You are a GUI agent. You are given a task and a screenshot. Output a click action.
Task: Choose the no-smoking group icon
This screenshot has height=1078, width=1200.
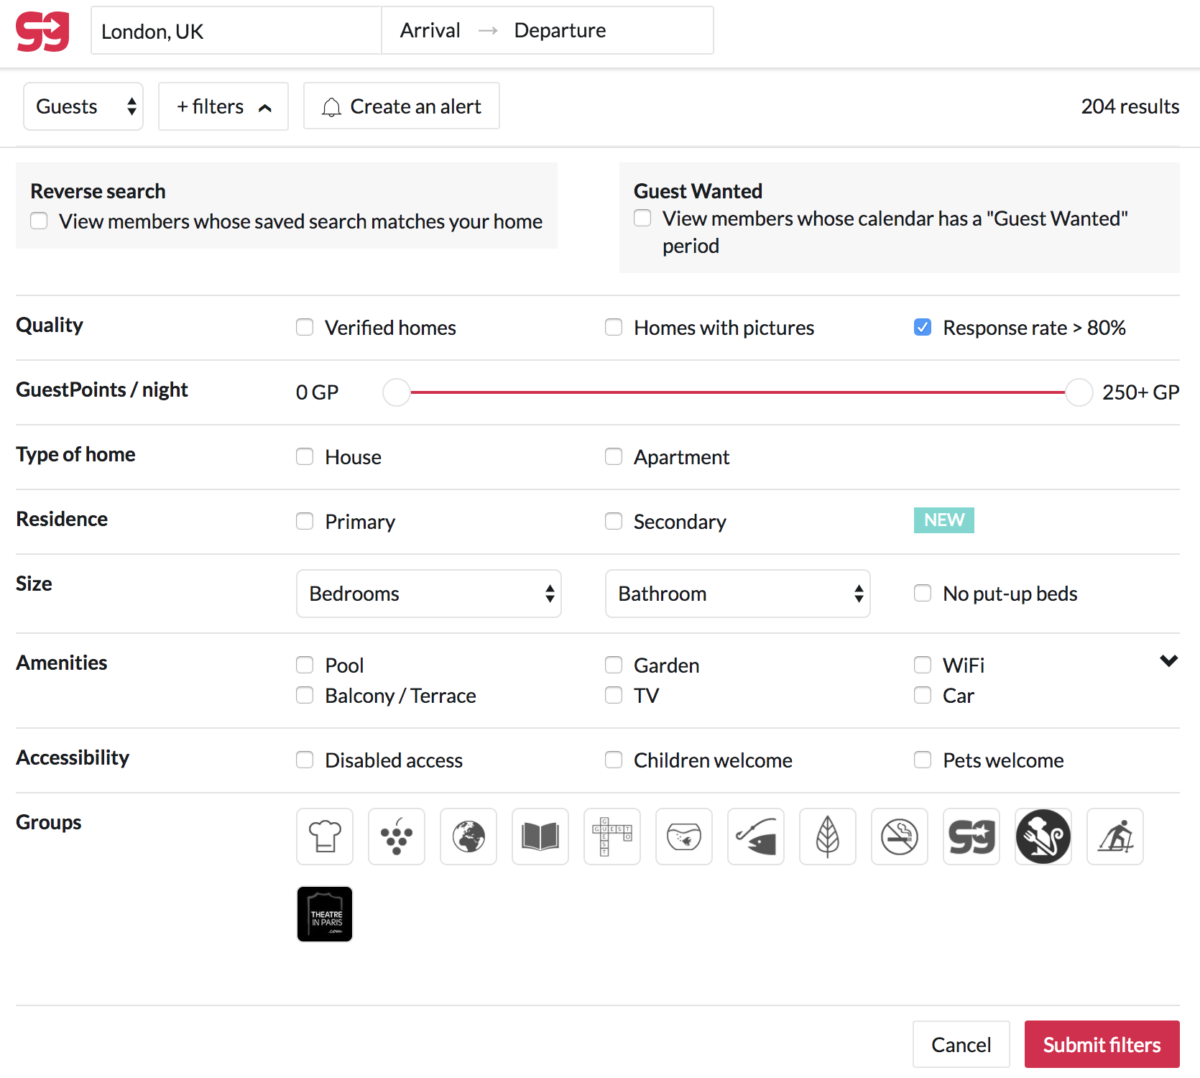pos(899,836)
